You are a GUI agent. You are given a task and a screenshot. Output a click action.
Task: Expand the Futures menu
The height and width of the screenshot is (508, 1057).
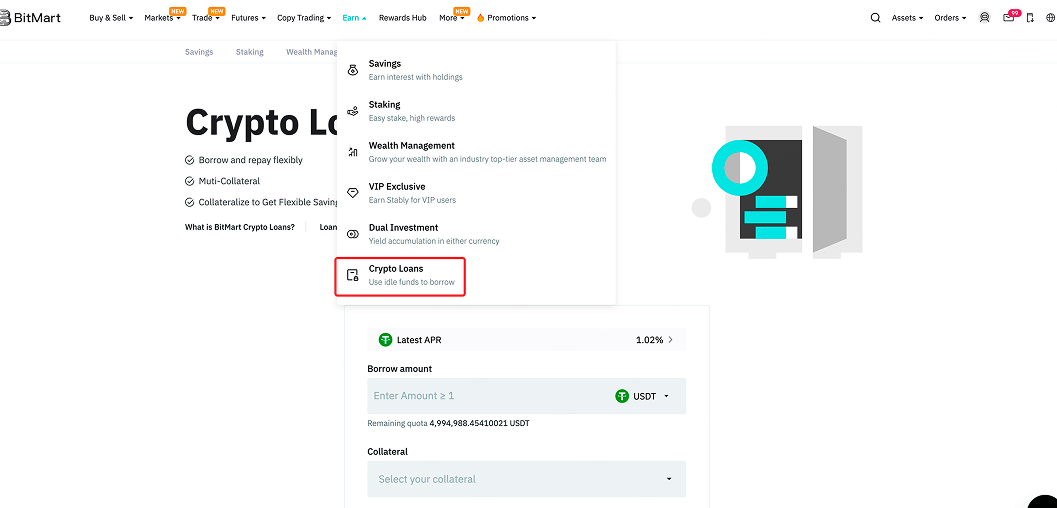[248, 18]
